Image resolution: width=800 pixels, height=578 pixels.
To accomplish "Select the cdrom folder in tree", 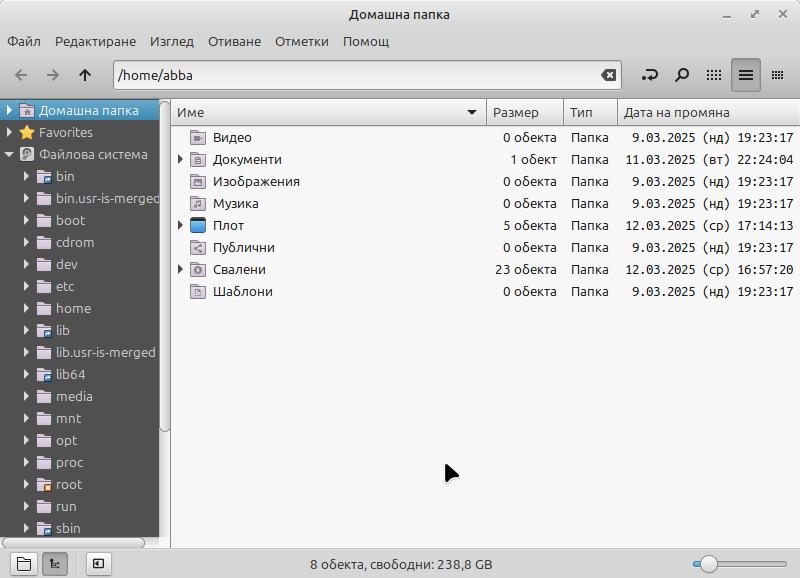I will [x=75, y=242].
